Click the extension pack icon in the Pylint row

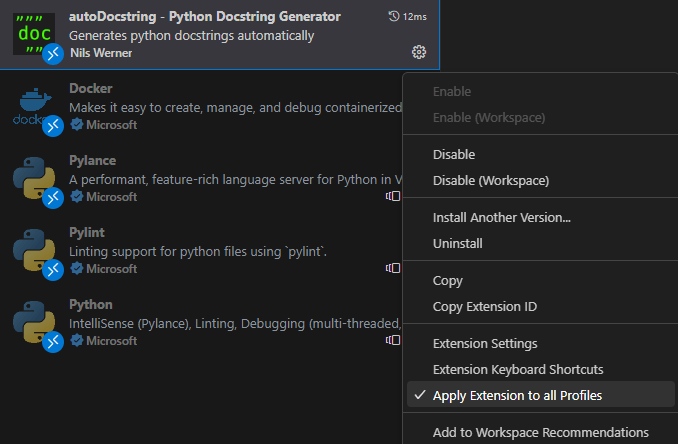(x=393, y=268)
